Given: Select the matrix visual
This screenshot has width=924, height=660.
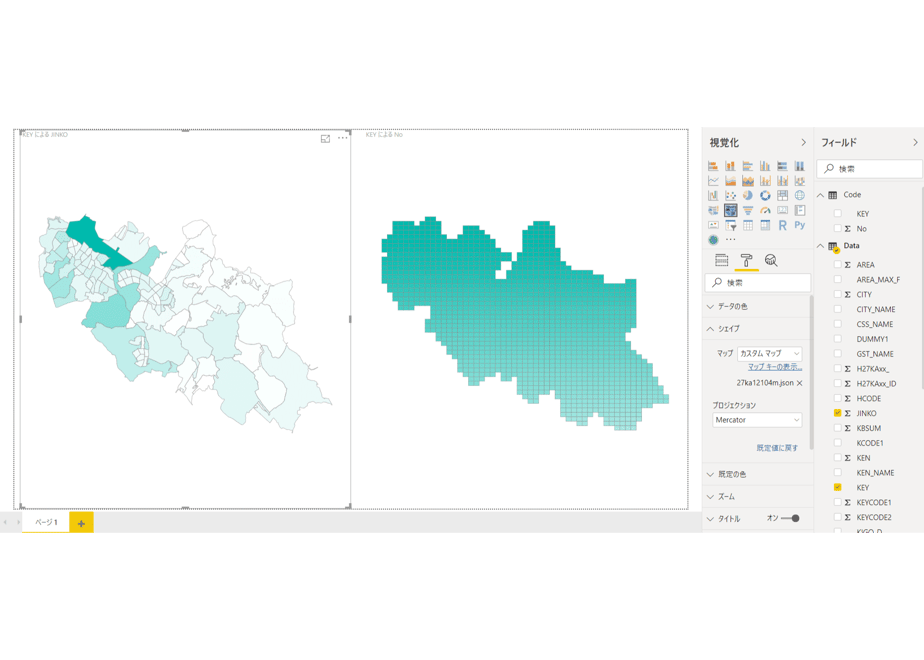Looking at the screenshot, I should pyautogui.click(x=765, y=225).
